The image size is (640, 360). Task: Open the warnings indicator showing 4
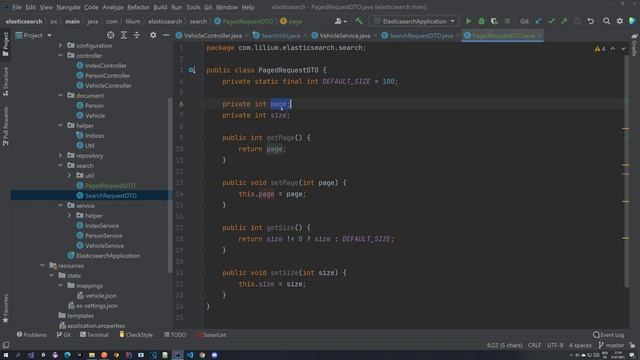pyautogui.click(x=600, y=49)
